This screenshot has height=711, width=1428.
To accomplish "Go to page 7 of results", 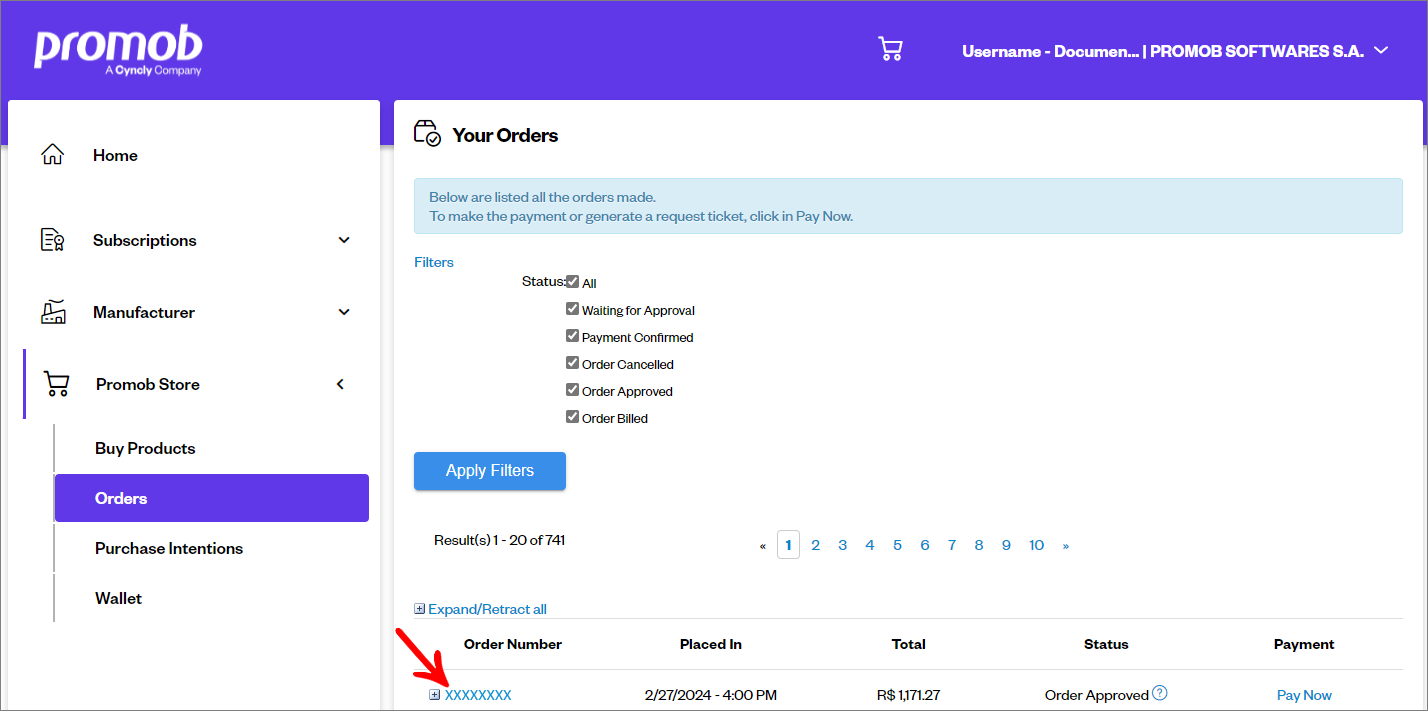I will point(952,545).
